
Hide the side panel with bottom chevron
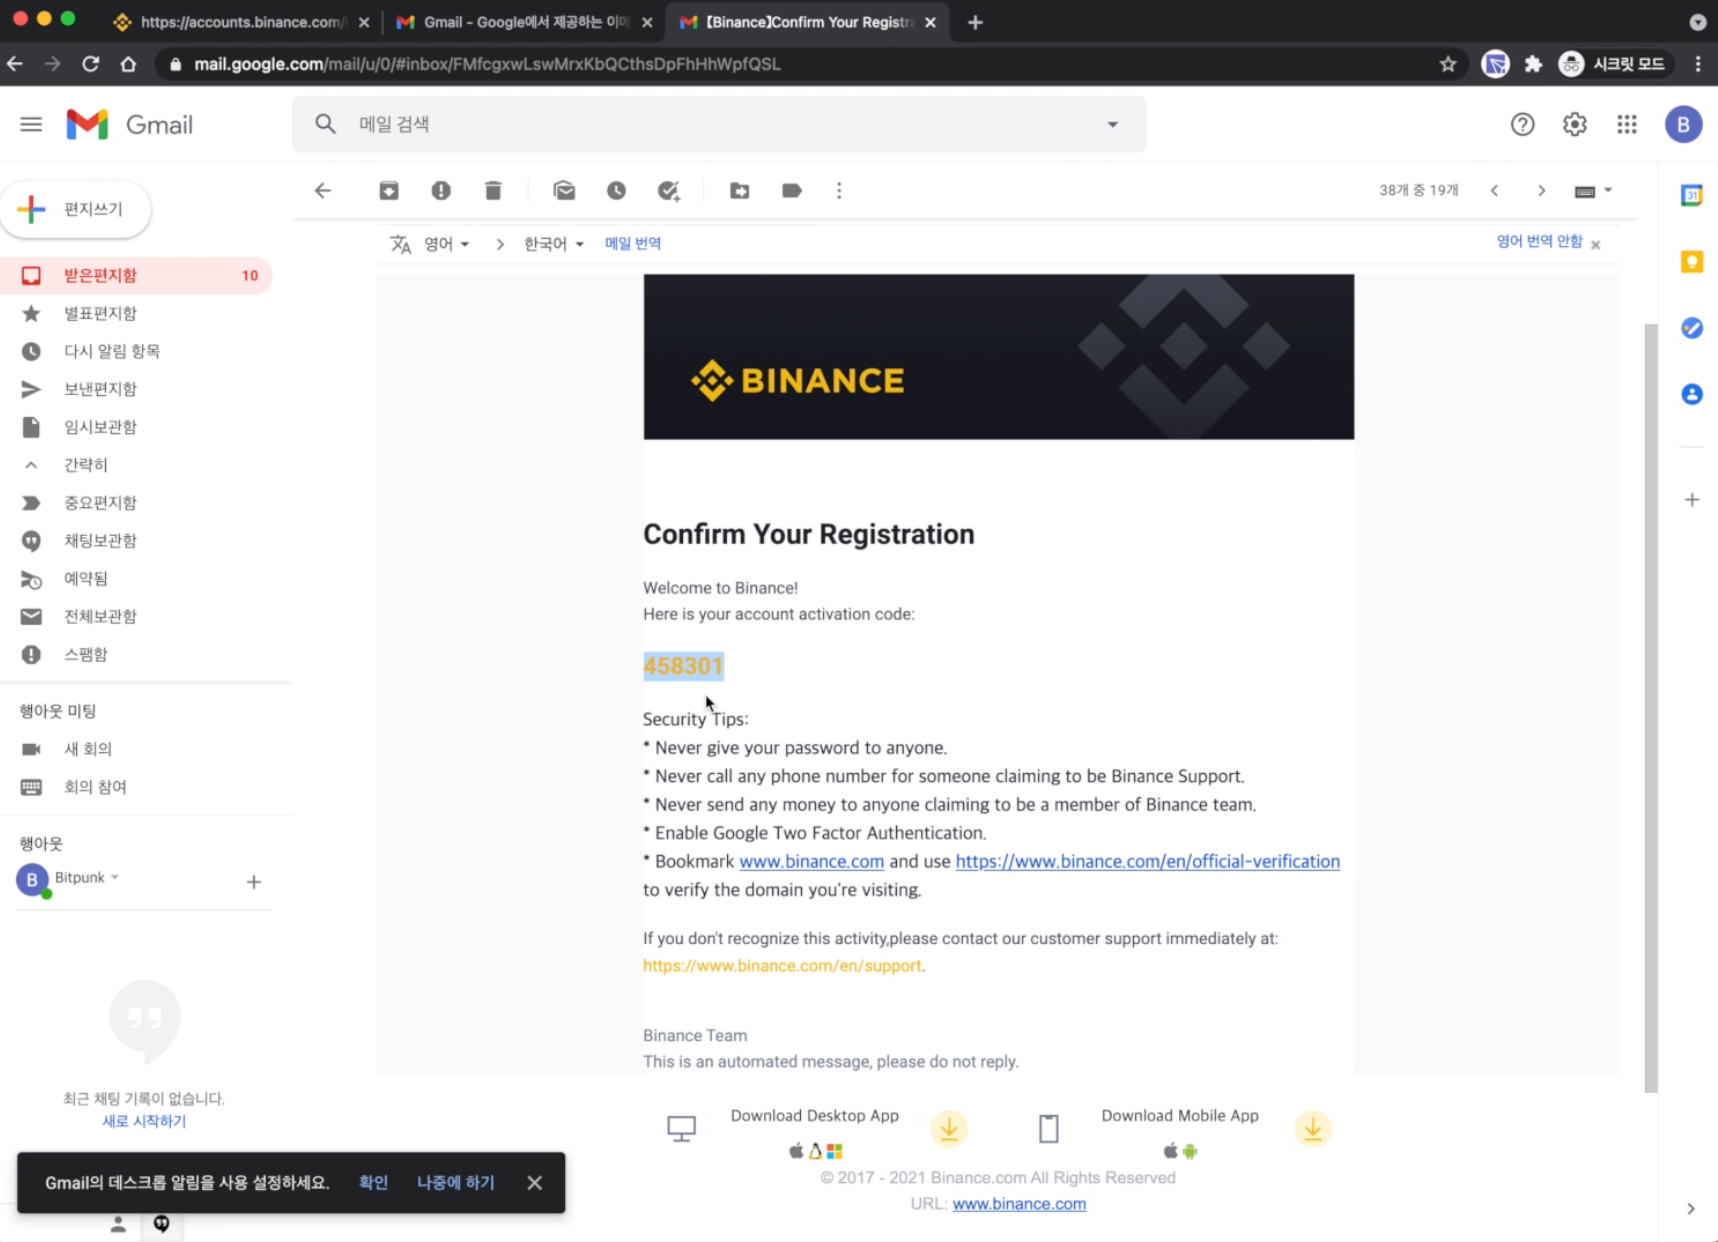[1690, 1208]
